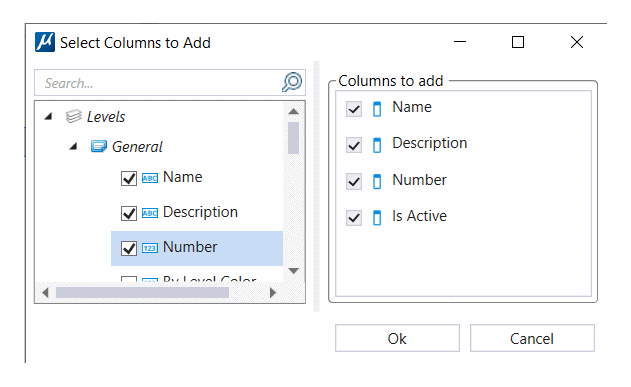Image resolution: width=631 pixels, height=387 pixels.
Task: Click column icon next to Name in Columns to add
Action: click(x=377, y=109)
